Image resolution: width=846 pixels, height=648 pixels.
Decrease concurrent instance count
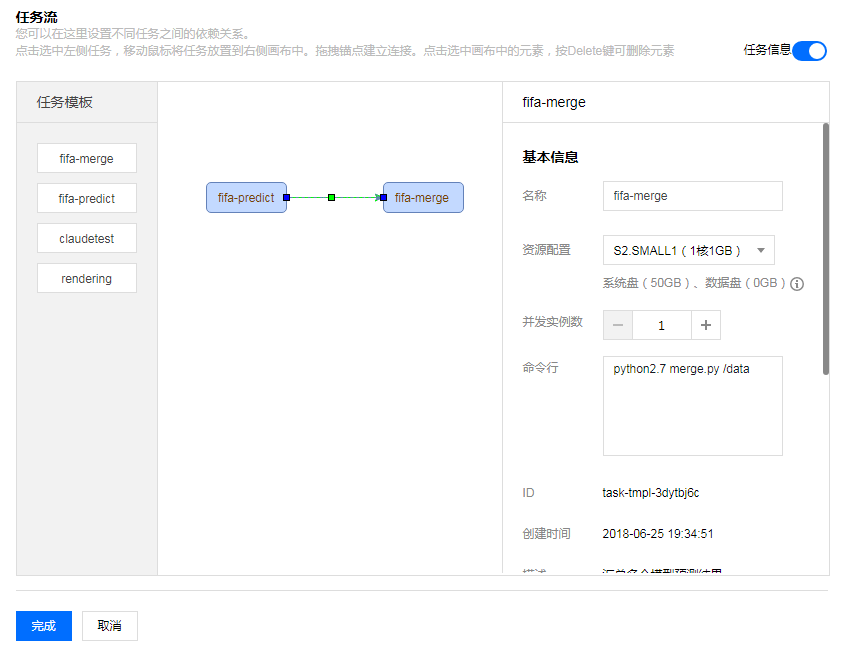point(618,325)
